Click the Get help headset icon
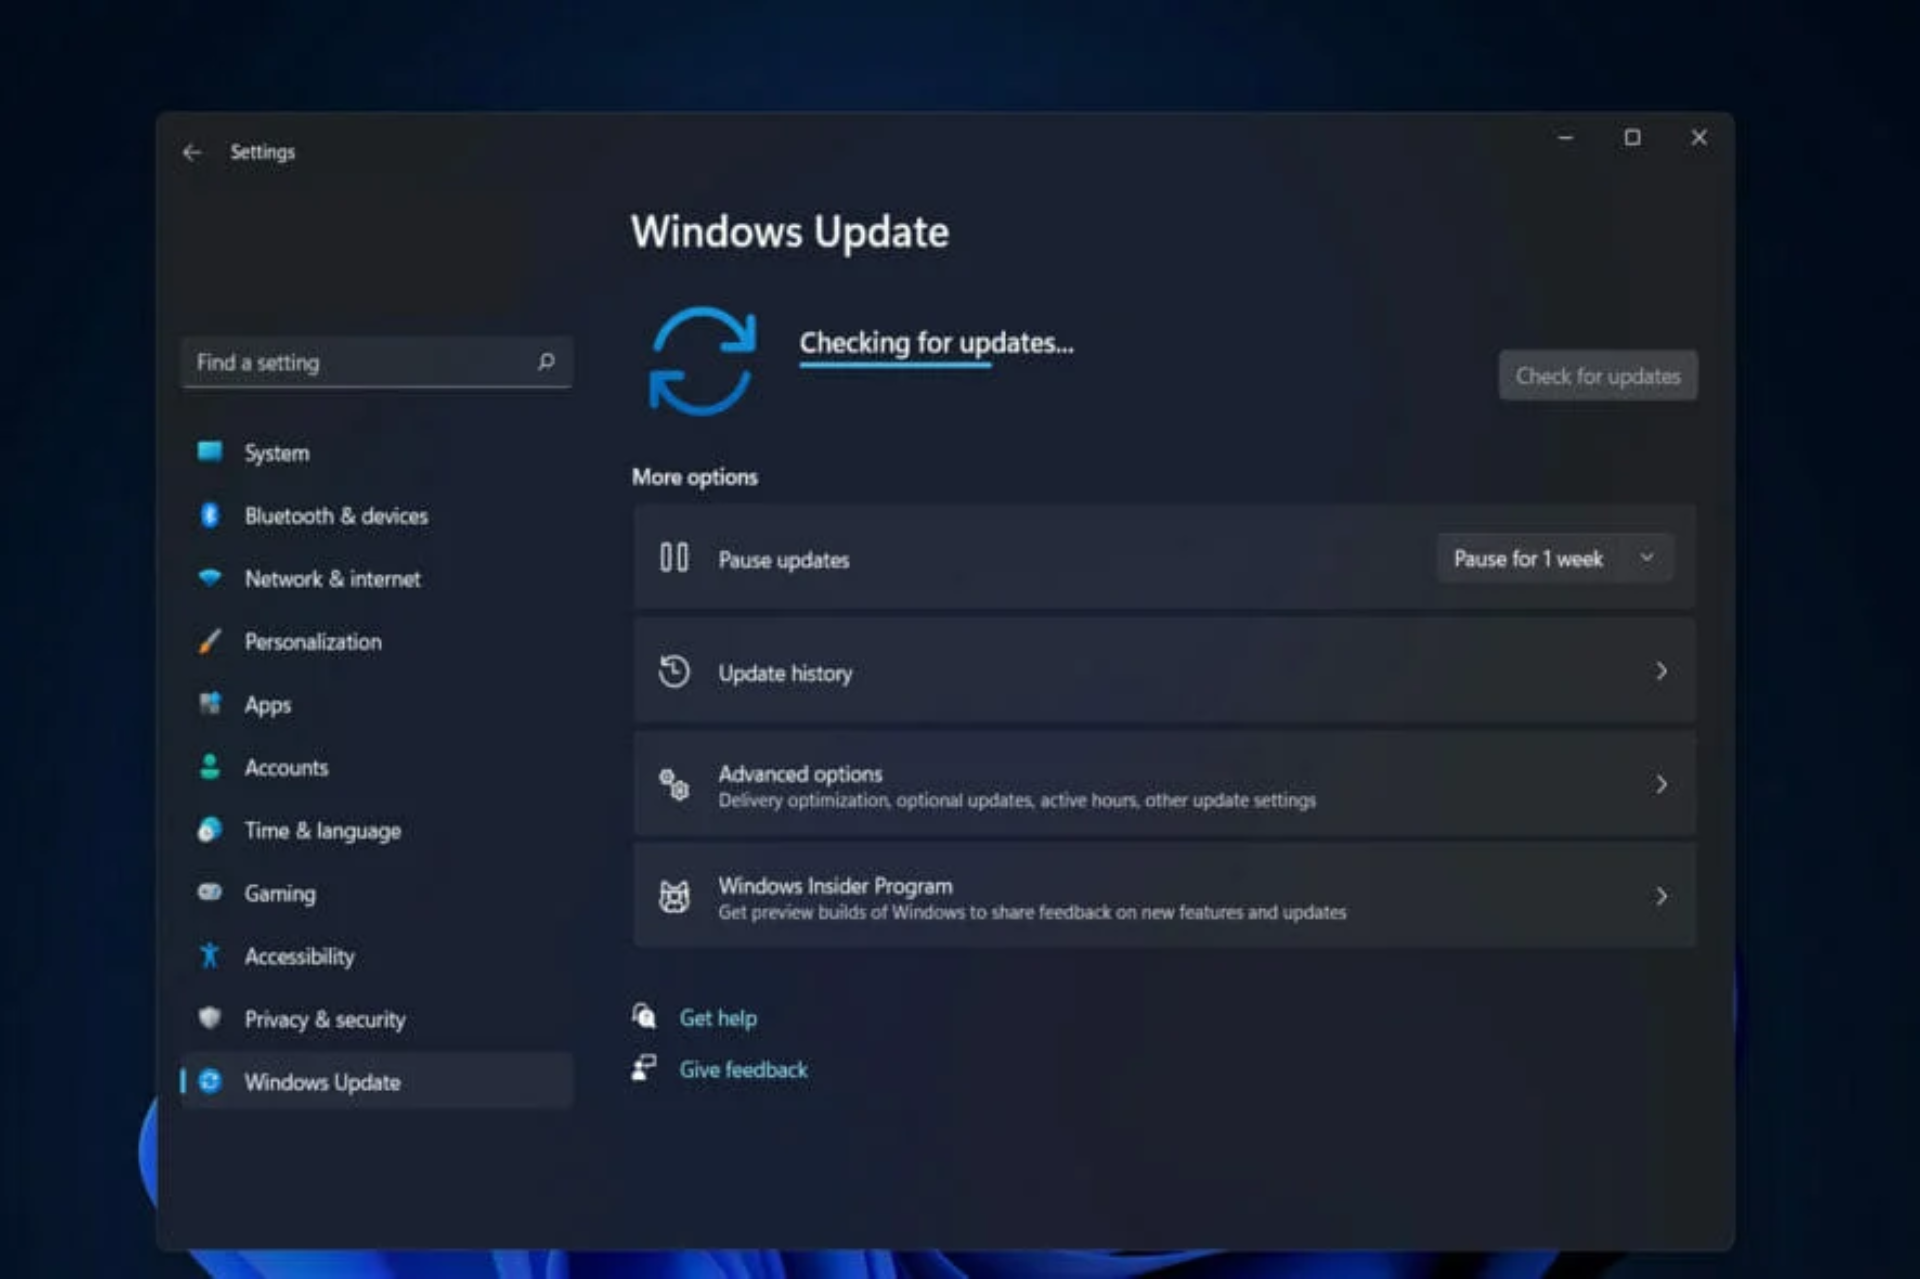Viewport: 1920px width, 1280px height. point(645,1016)
